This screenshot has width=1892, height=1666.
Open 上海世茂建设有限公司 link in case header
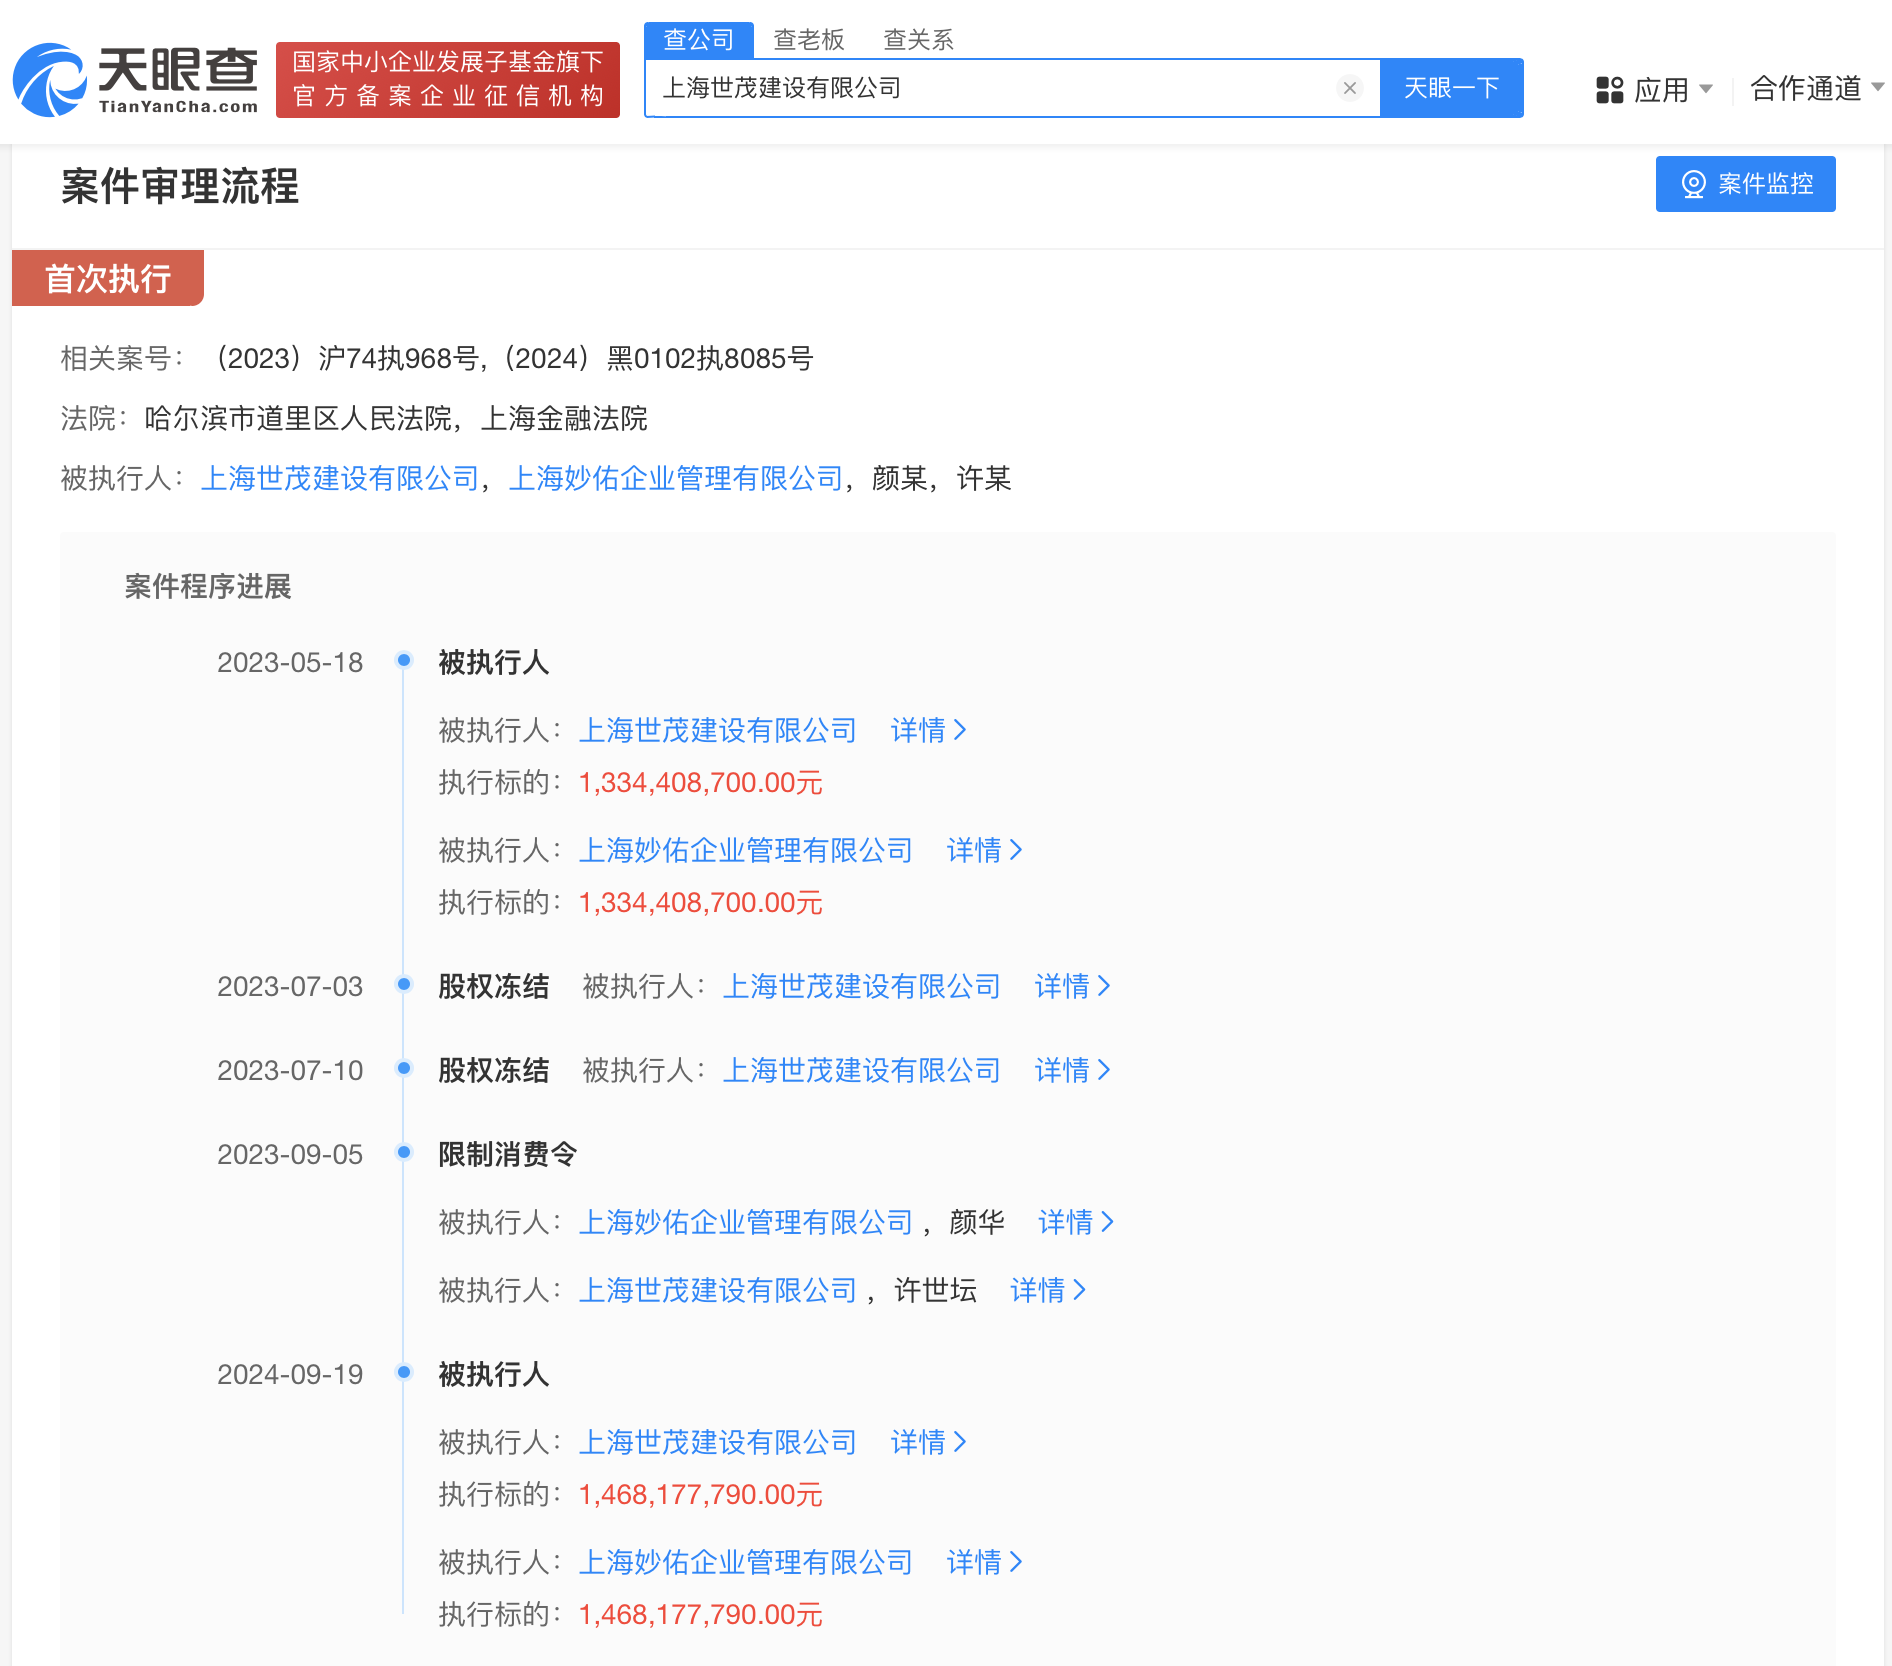340,479
